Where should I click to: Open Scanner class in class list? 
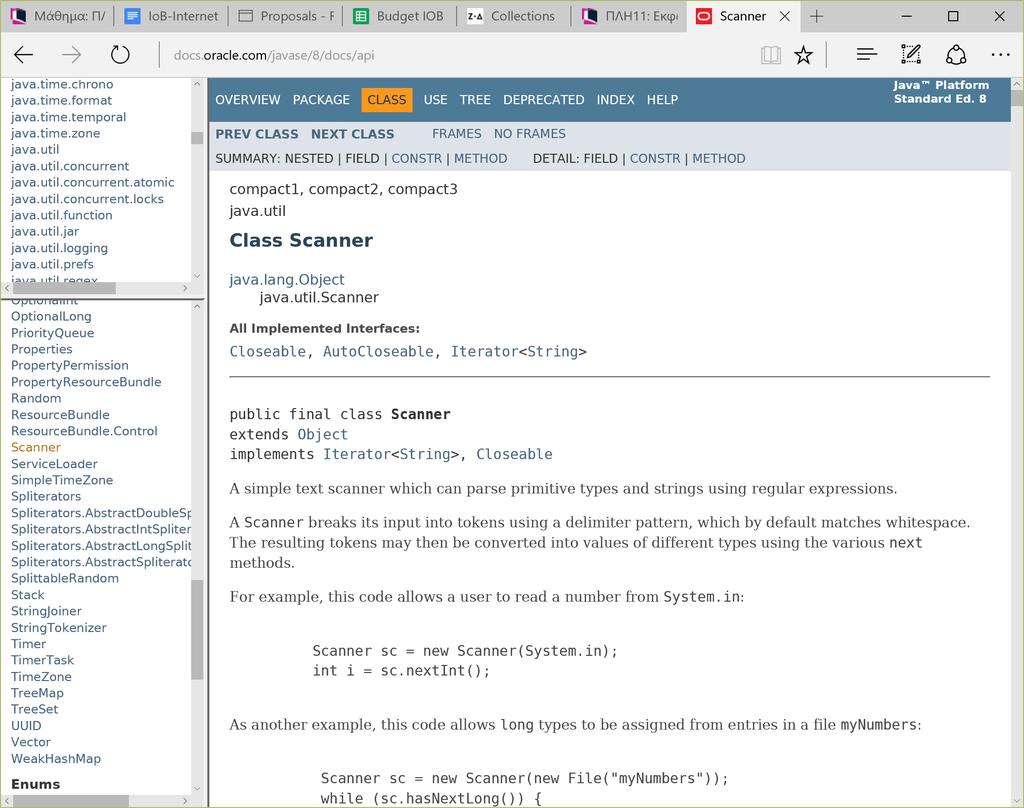[35, 447]
